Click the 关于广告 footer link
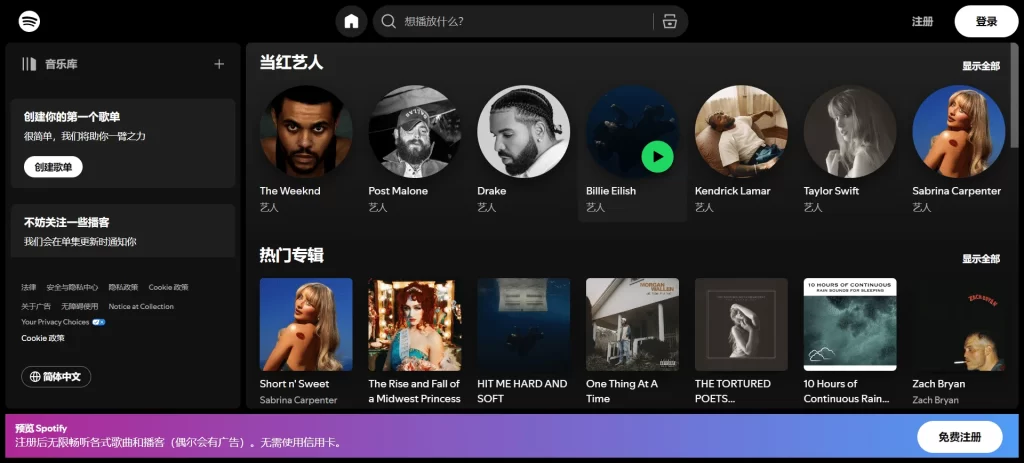This screenshot has width=1024, height=463. click(36, 306)
